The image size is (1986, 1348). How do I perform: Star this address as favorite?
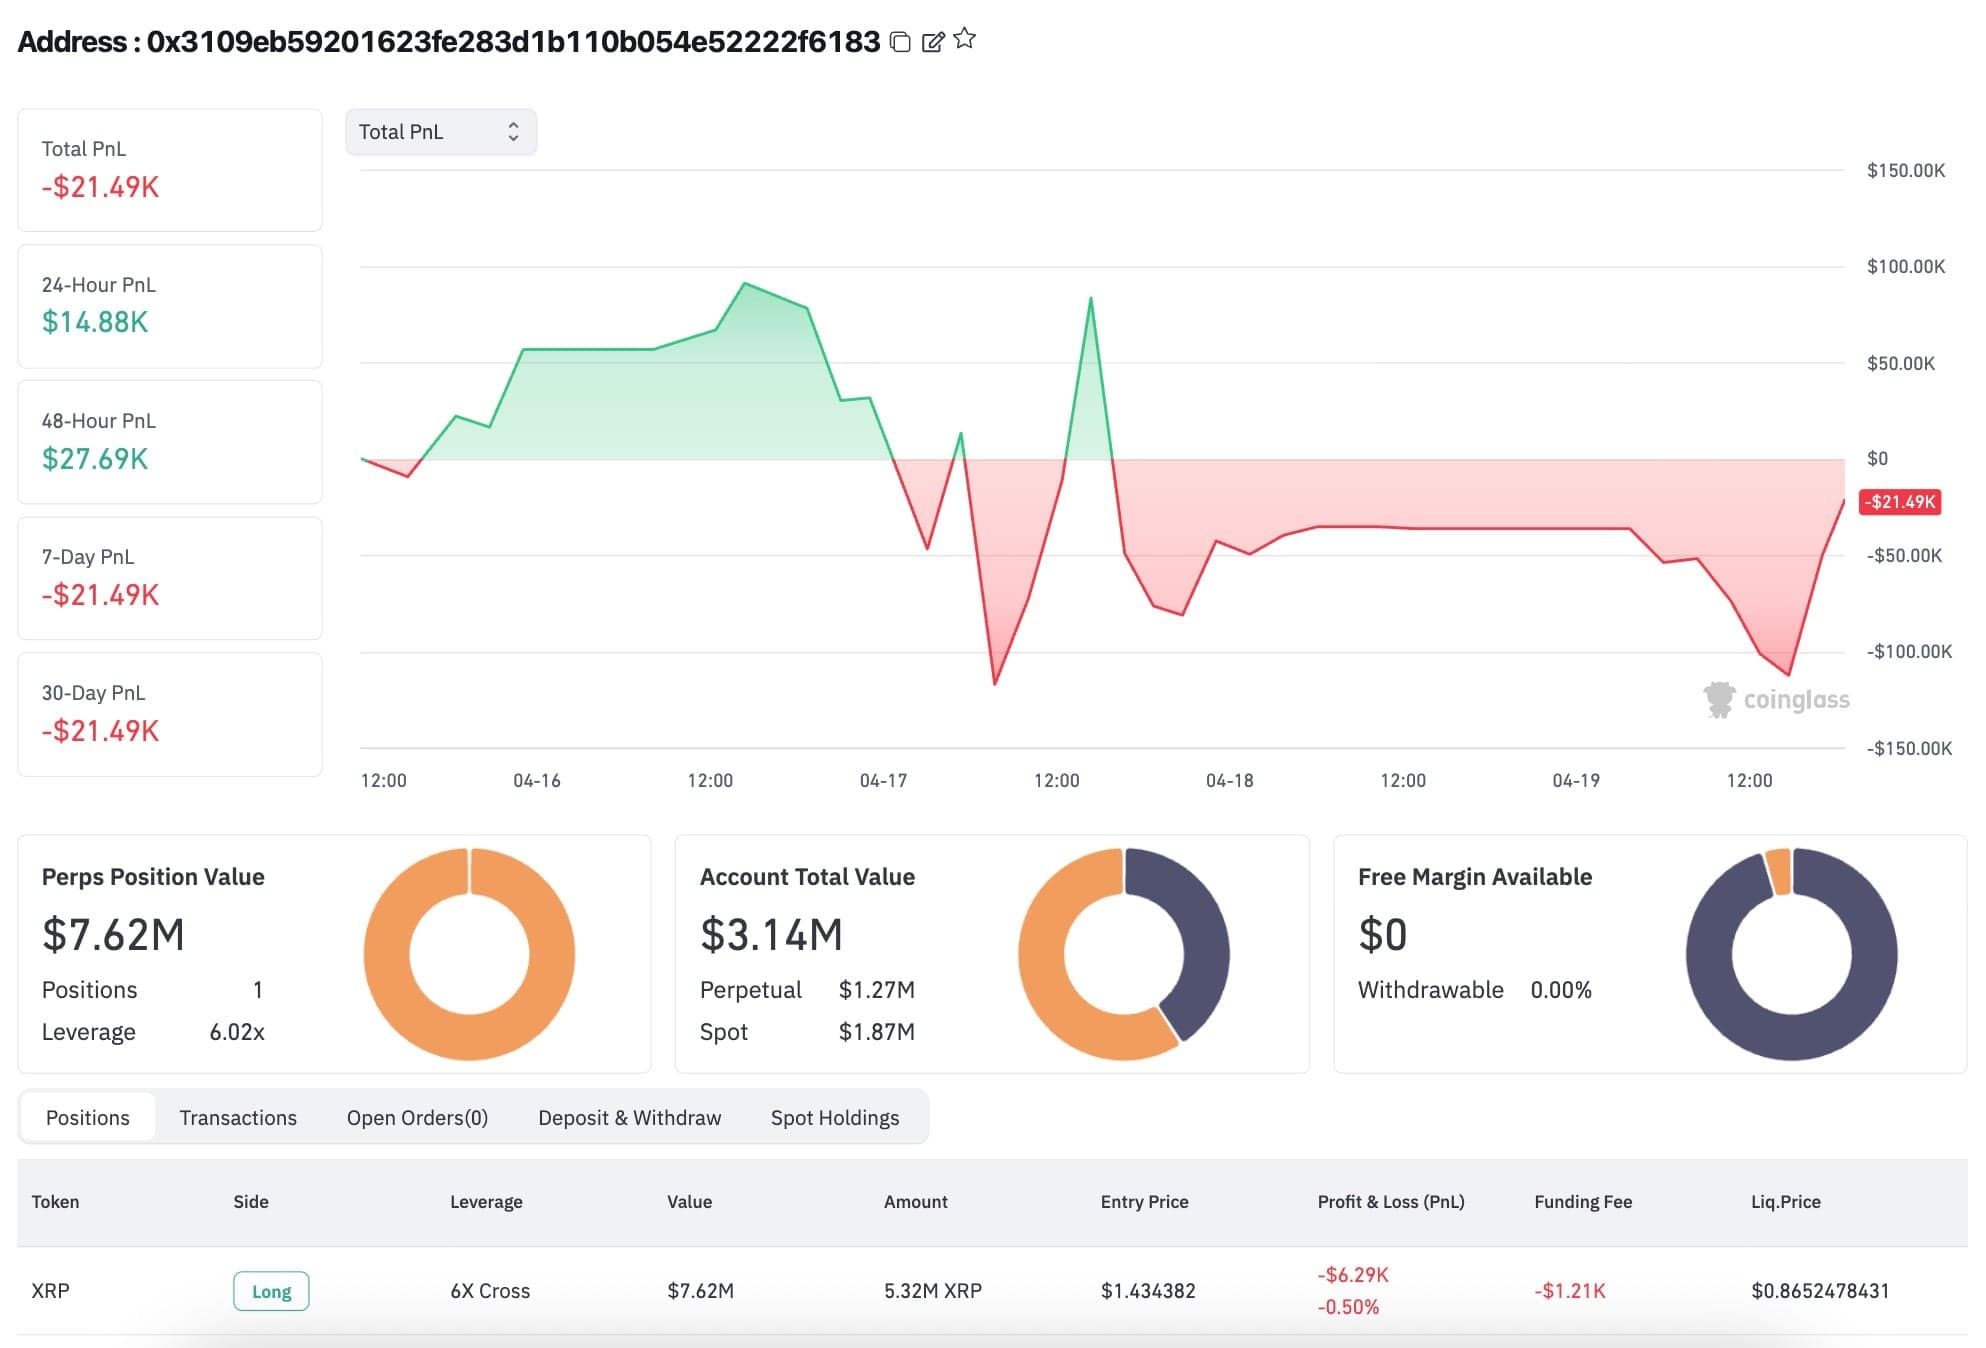[x=965, y=39]
